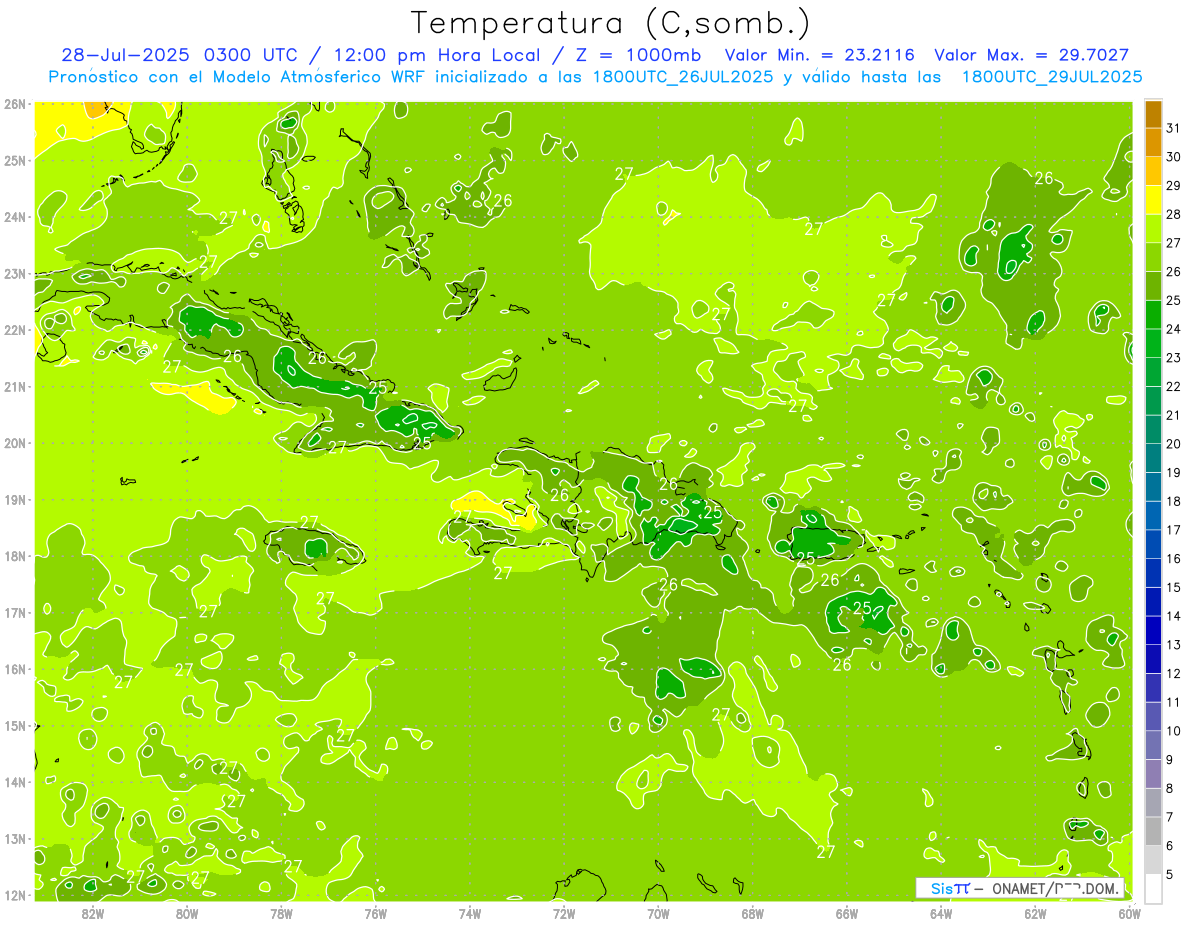Viewport: 1200px width, 927px height.
Task: Click the '16N' latitude axis label
Action: [14, 669]
